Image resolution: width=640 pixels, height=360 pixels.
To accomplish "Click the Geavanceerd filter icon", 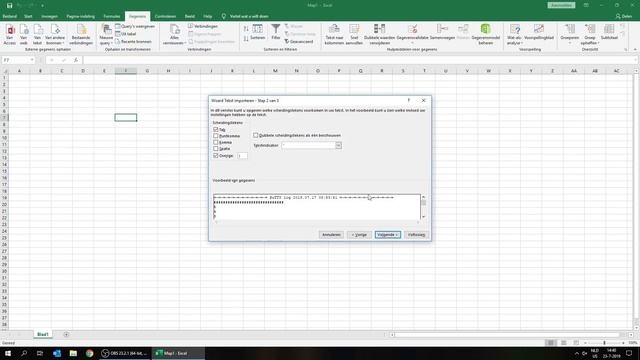I will click(287, 41).
